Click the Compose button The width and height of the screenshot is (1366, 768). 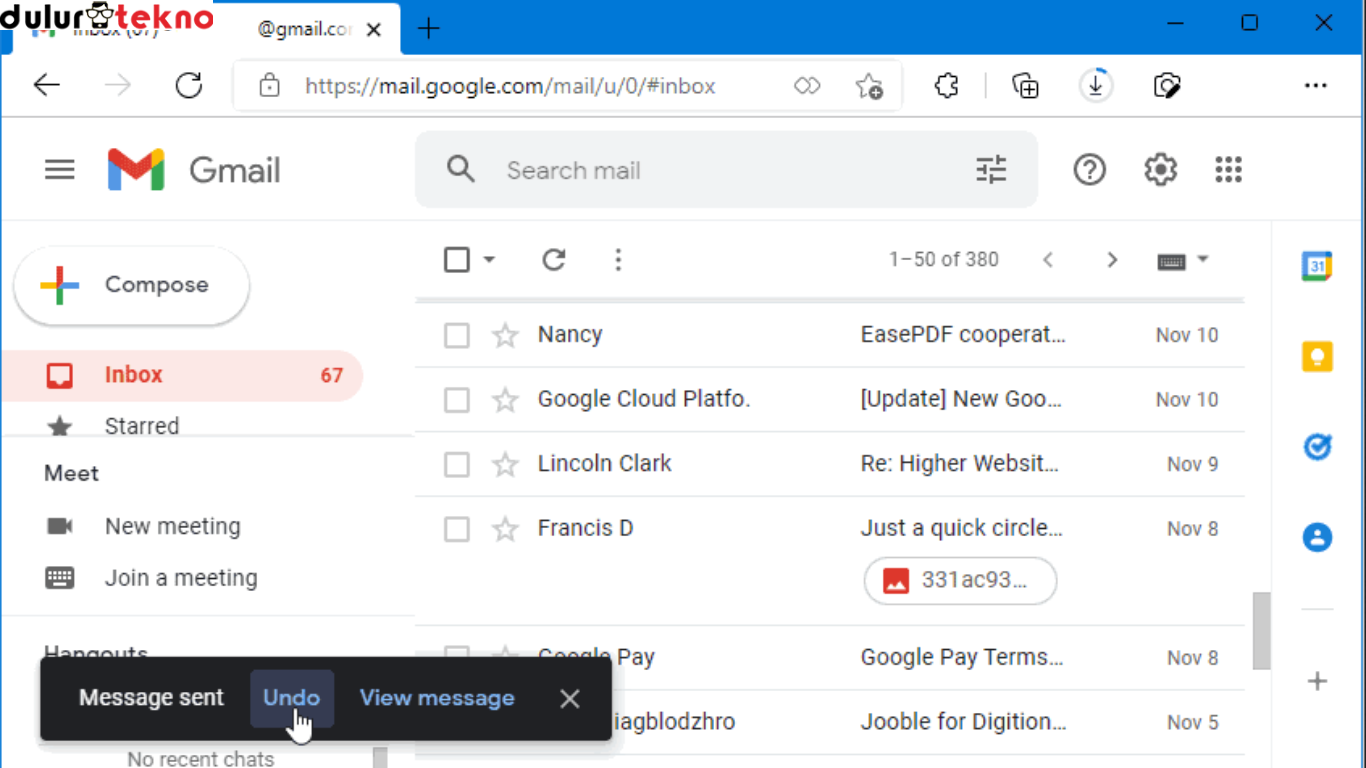pyautogui.click(x=131, y=285)
